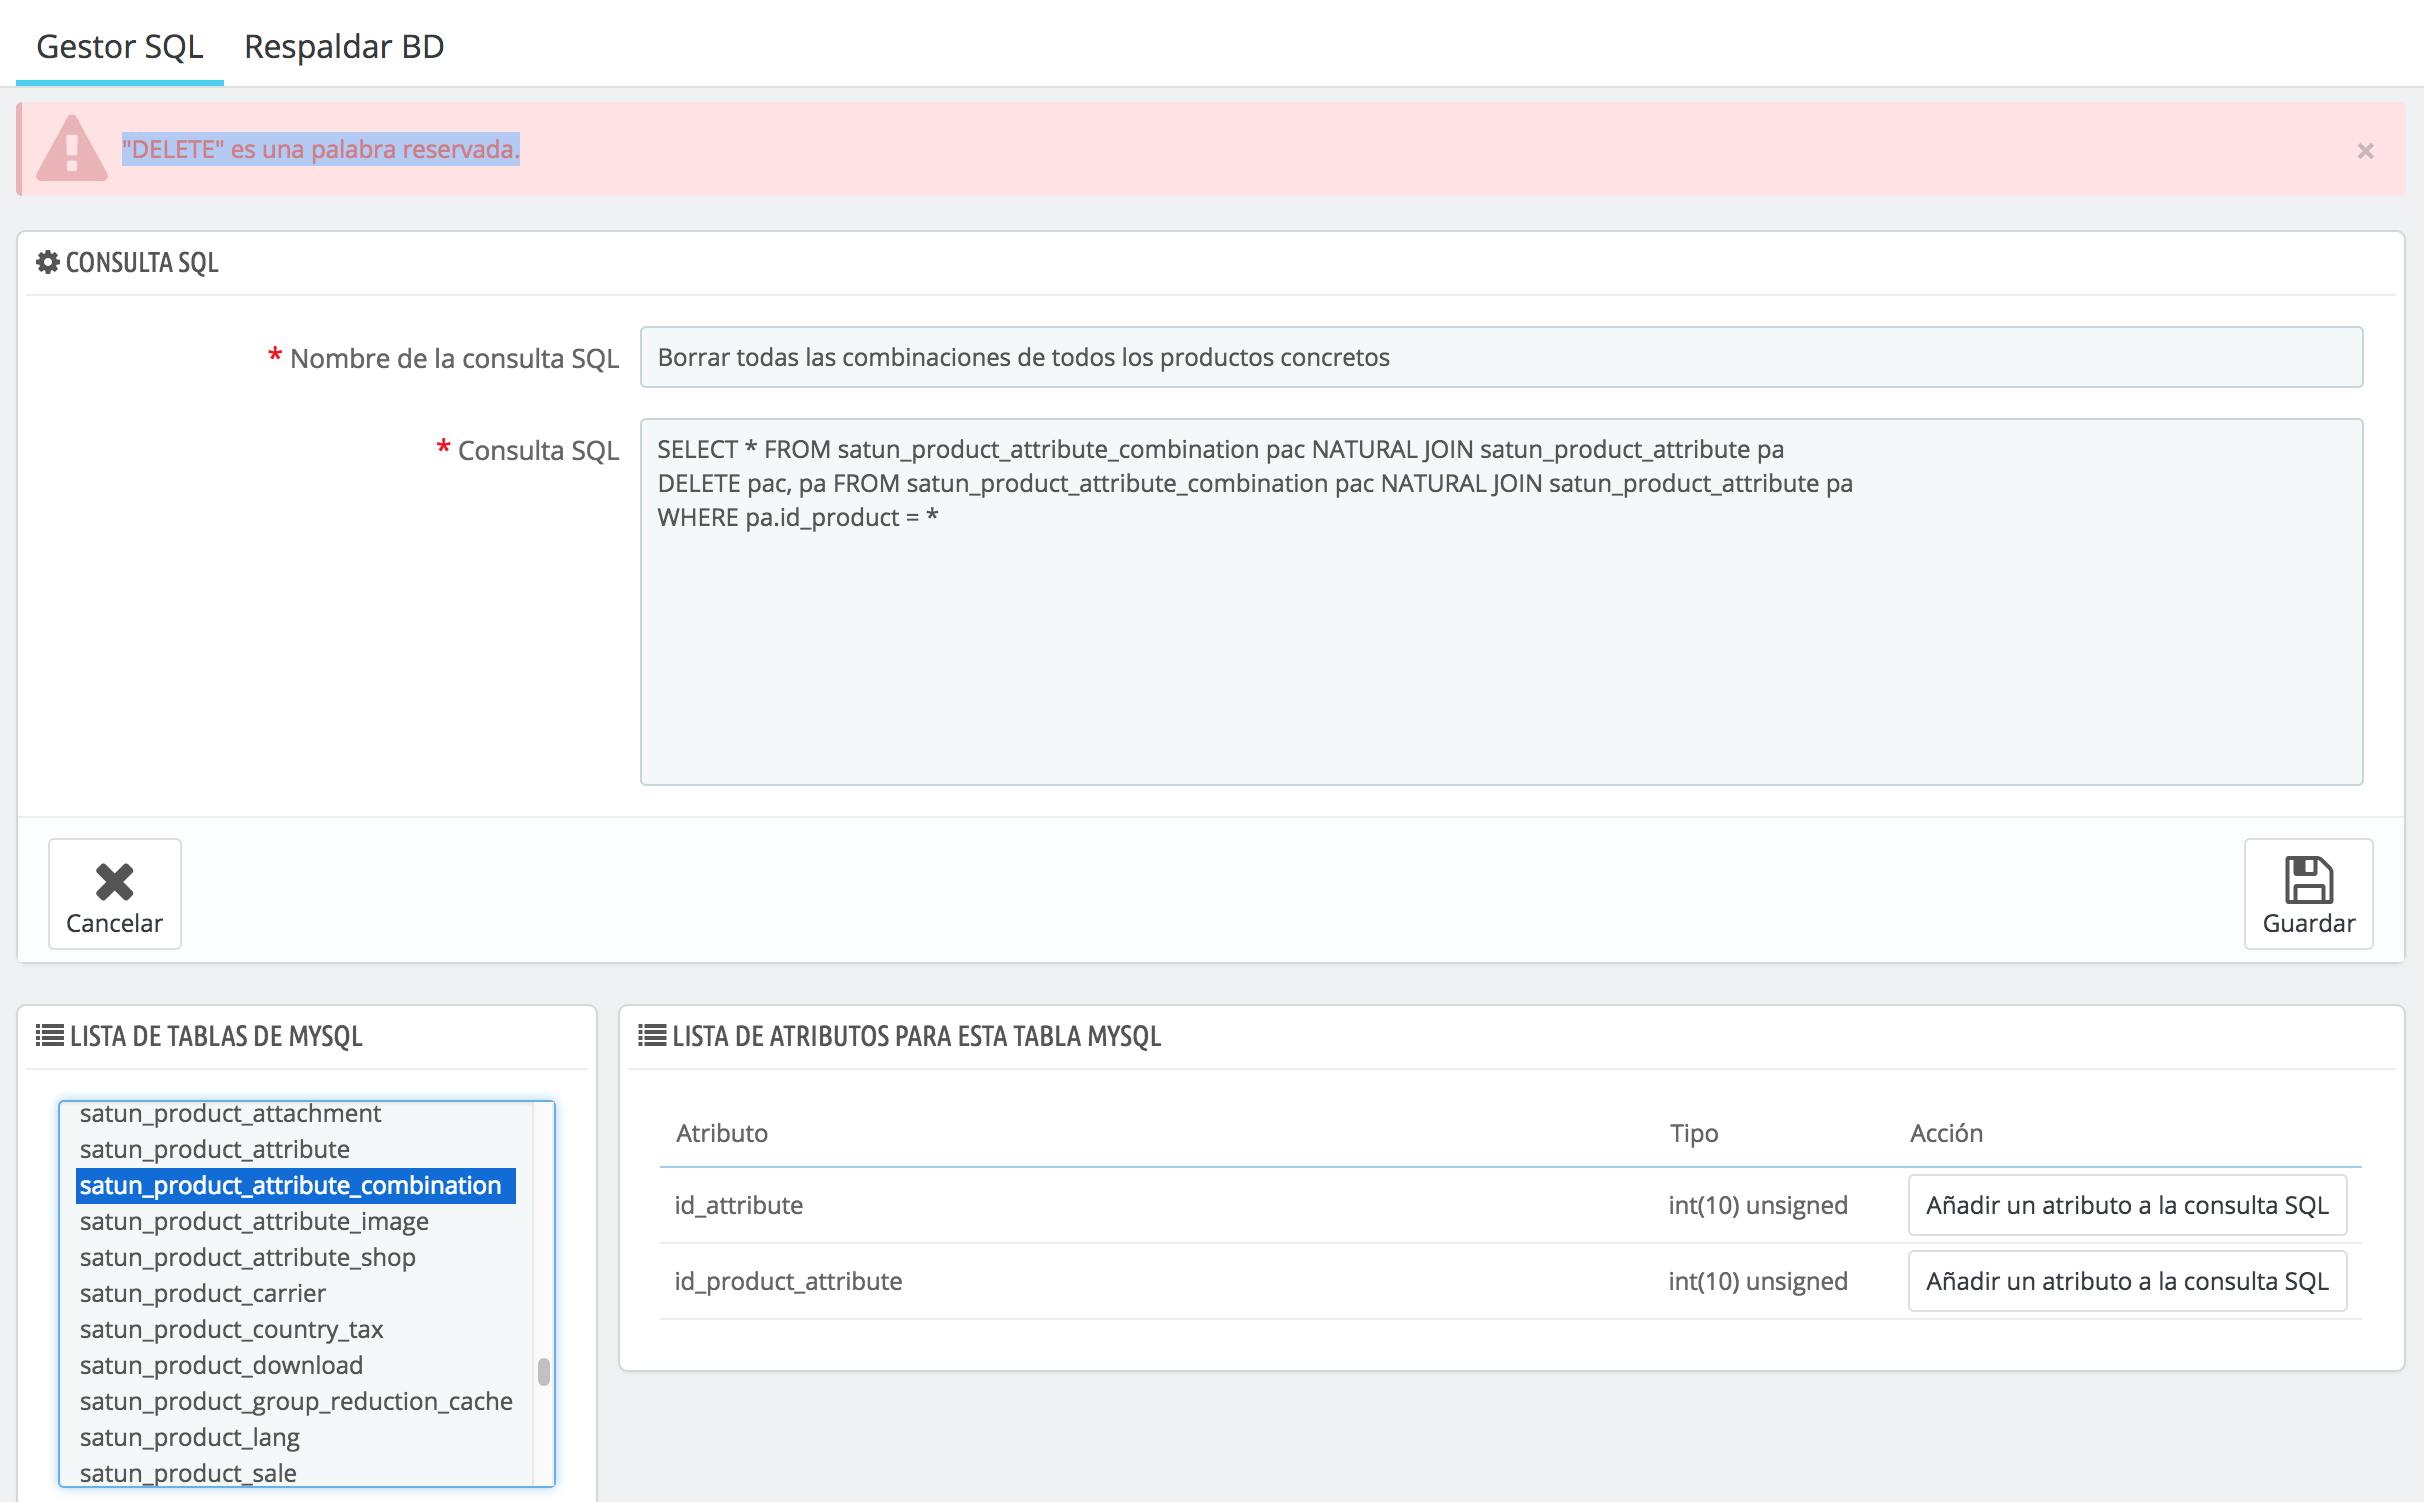
Task: Add id_attribute to the SQL query
Action: [2126, 1205]
